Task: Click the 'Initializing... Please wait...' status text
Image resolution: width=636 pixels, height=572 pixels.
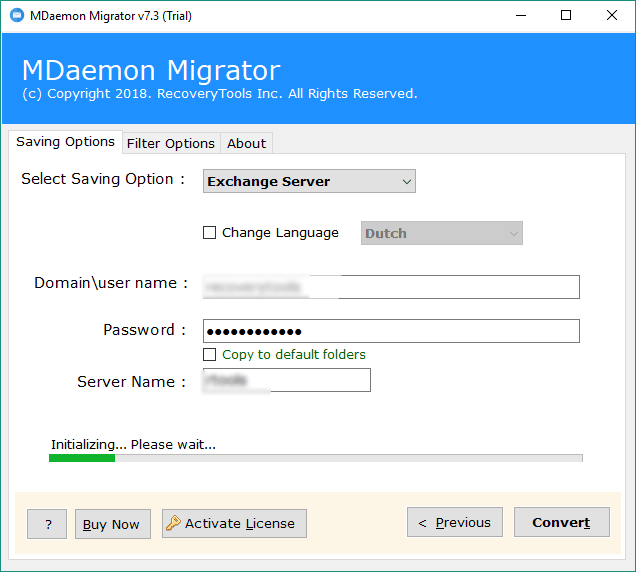Action: click(133, 444)
